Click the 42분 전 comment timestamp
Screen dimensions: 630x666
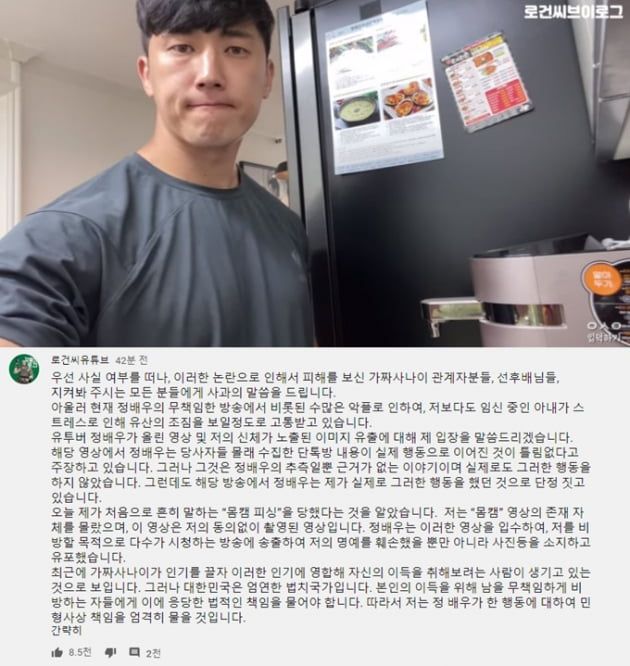(x=132, y=360)
